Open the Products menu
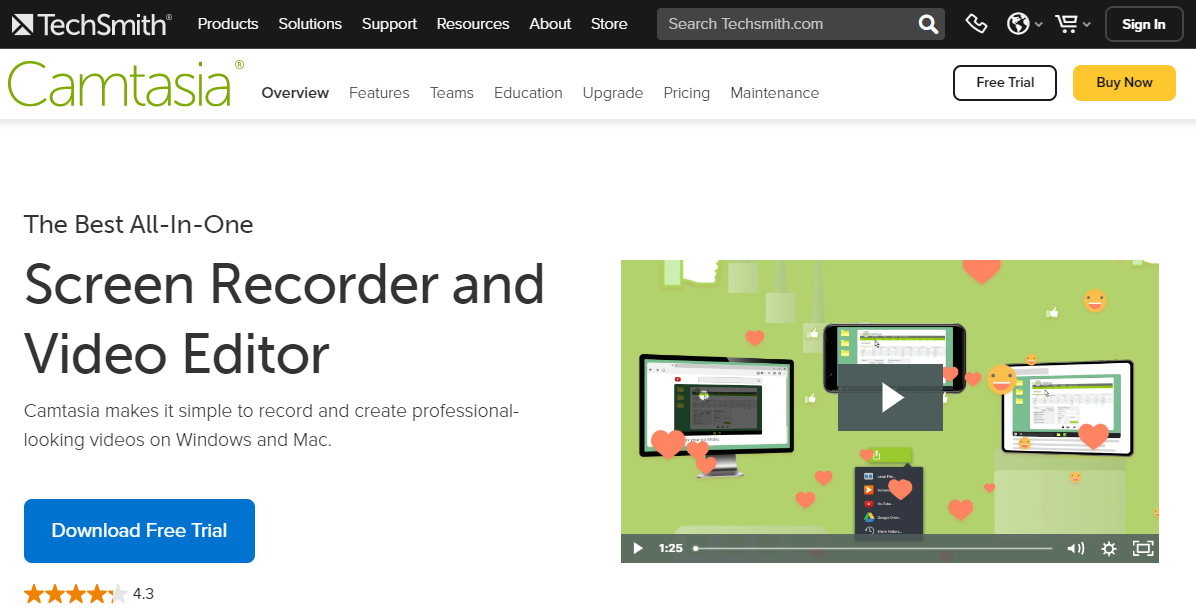1196x614 pixels. (228, 24)
